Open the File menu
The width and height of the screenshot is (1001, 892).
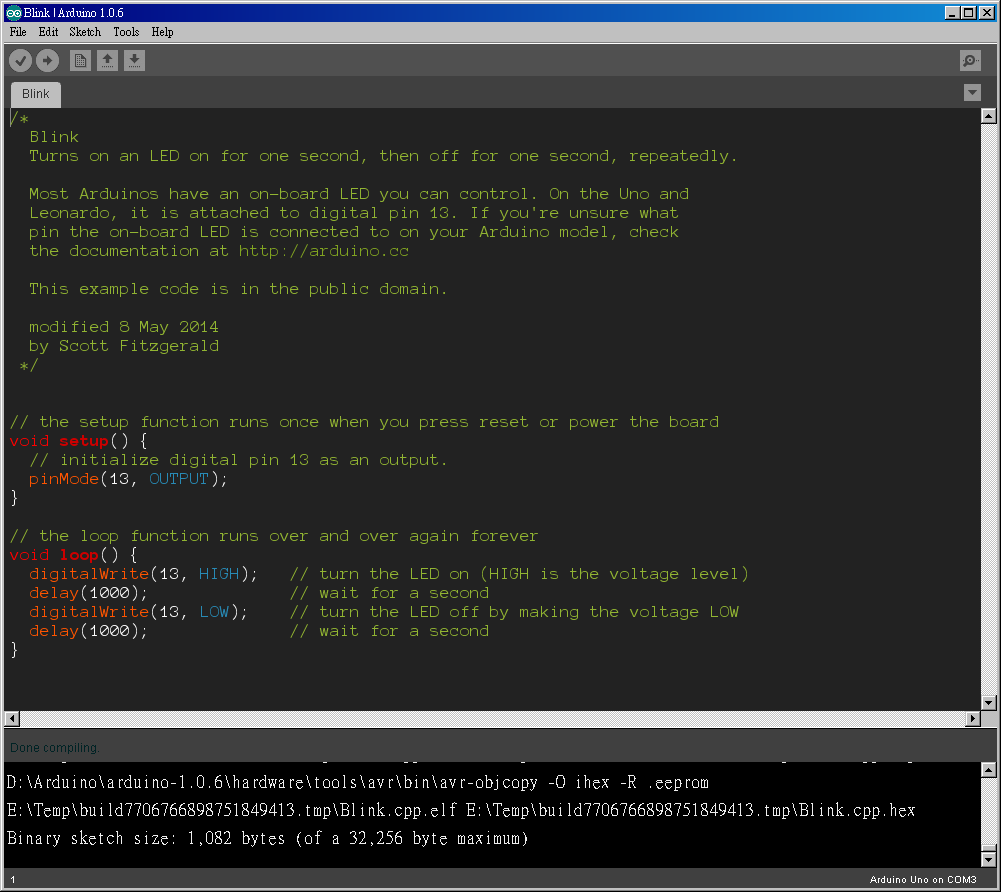pyautogui.click(x=18, y=32)
